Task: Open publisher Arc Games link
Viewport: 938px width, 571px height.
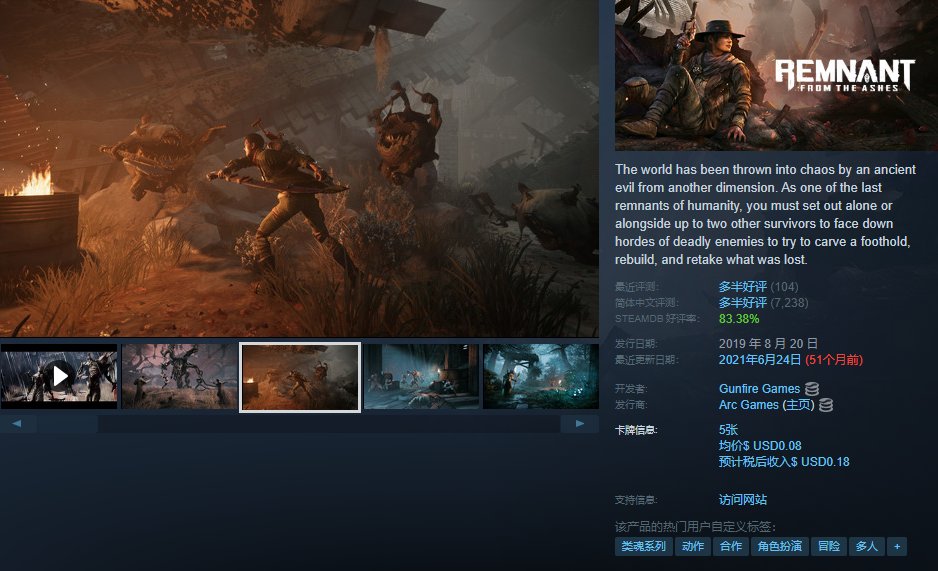Action: [x=748, y=405]
